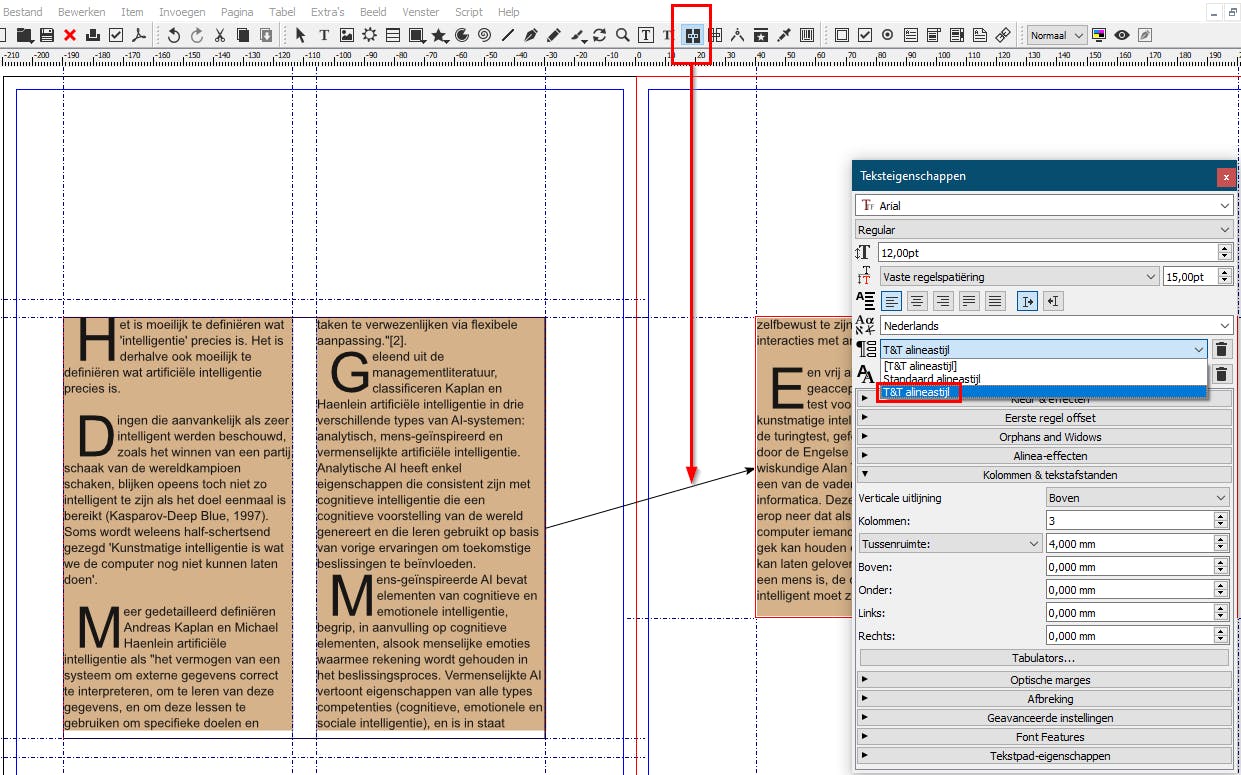This screenshot has height=775, width=1241.
Task: Toggle center text alignment
Action: point(917,301)
